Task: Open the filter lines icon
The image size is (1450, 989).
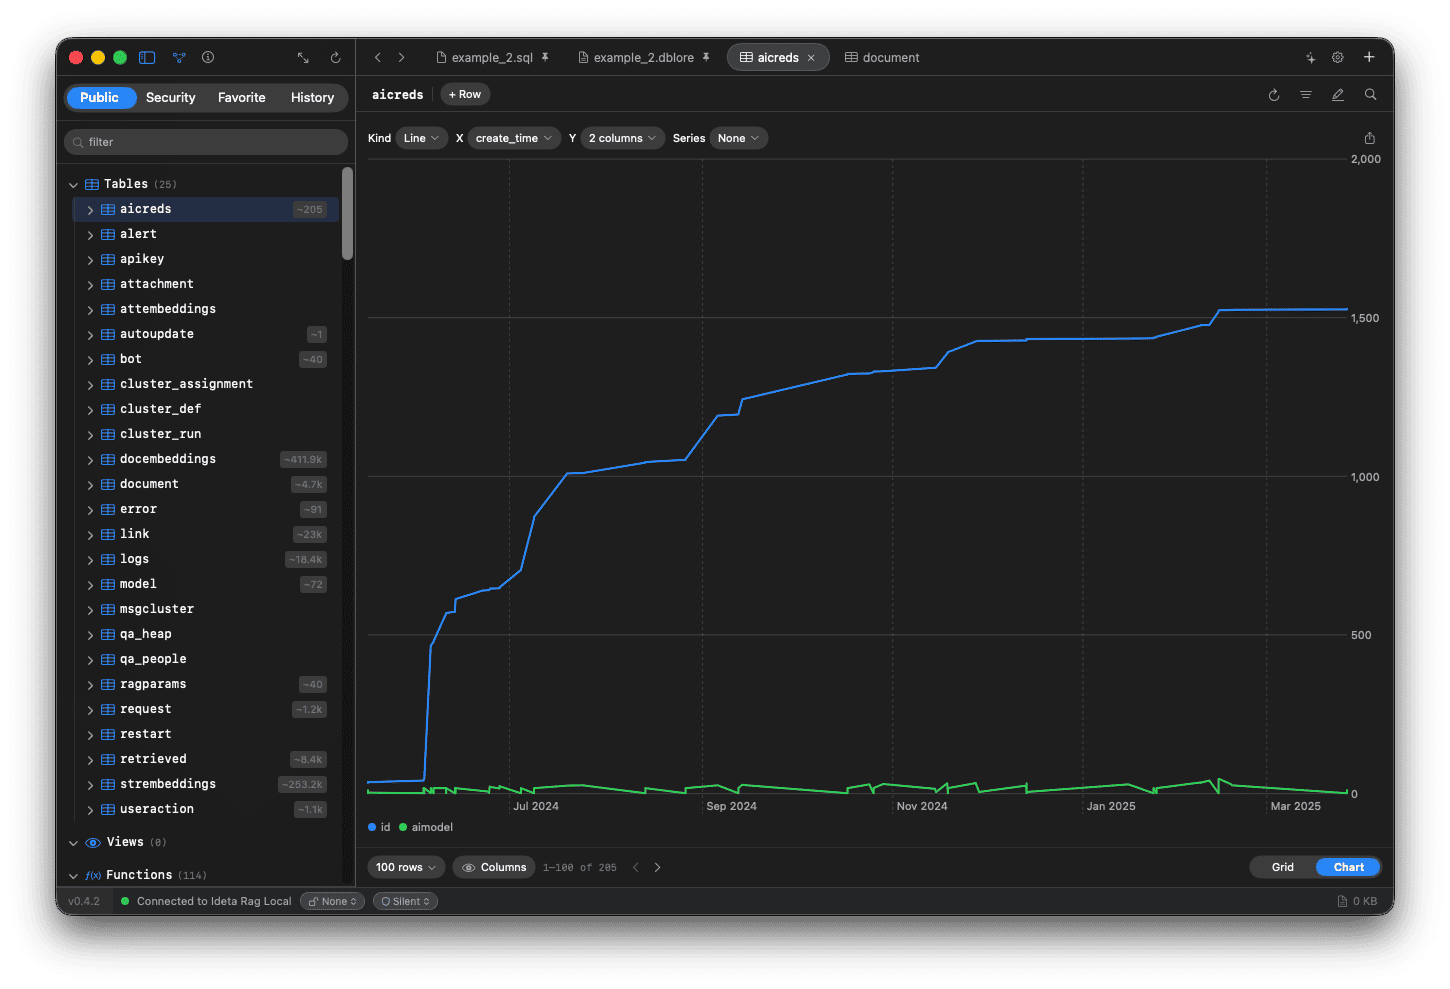Action: pos(1306,95)
